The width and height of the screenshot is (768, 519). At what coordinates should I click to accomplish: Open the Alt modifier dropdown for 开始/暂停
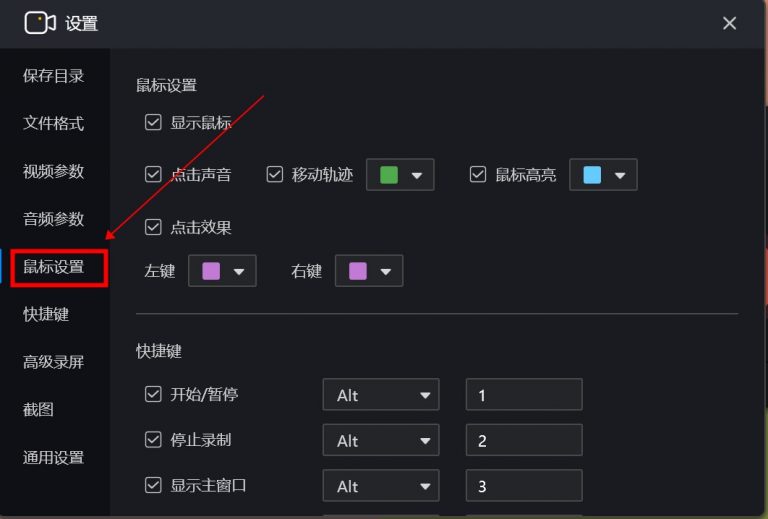click(380, 395)
